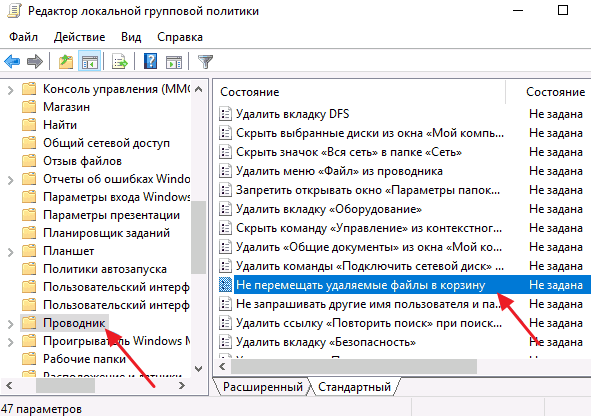This screenshot has height=416, width=591.
Task: Click the Filter funnel icon
Action: click(205, 61)
